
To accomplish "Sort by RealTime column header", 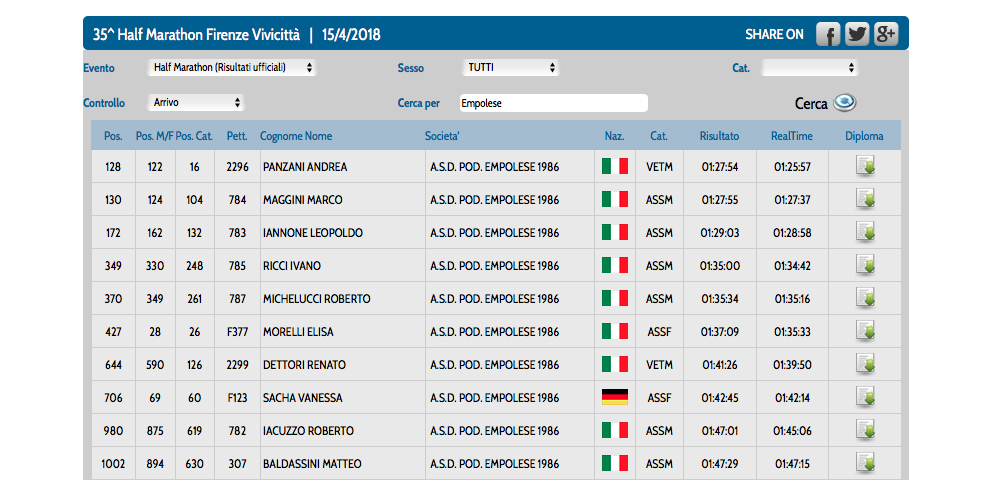I will tap(792, 136).
